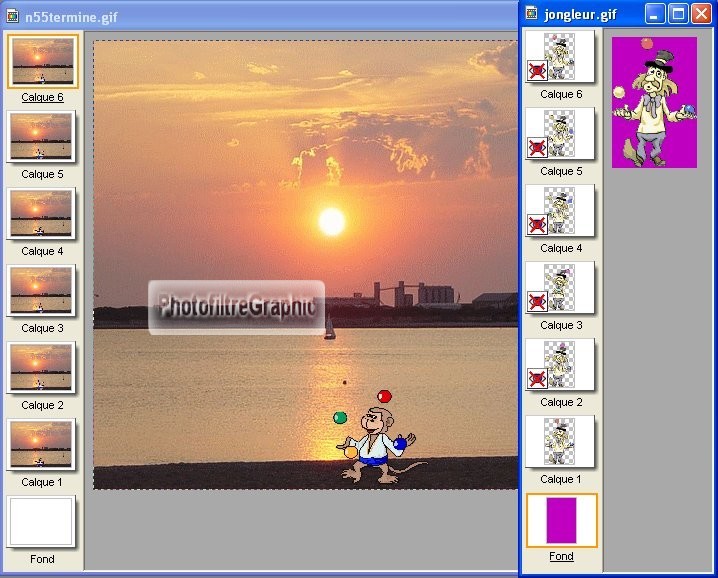Select Calque 2 thumbnail in n55termine.gif
Screen dimensions: 718x578
(42, 368)
